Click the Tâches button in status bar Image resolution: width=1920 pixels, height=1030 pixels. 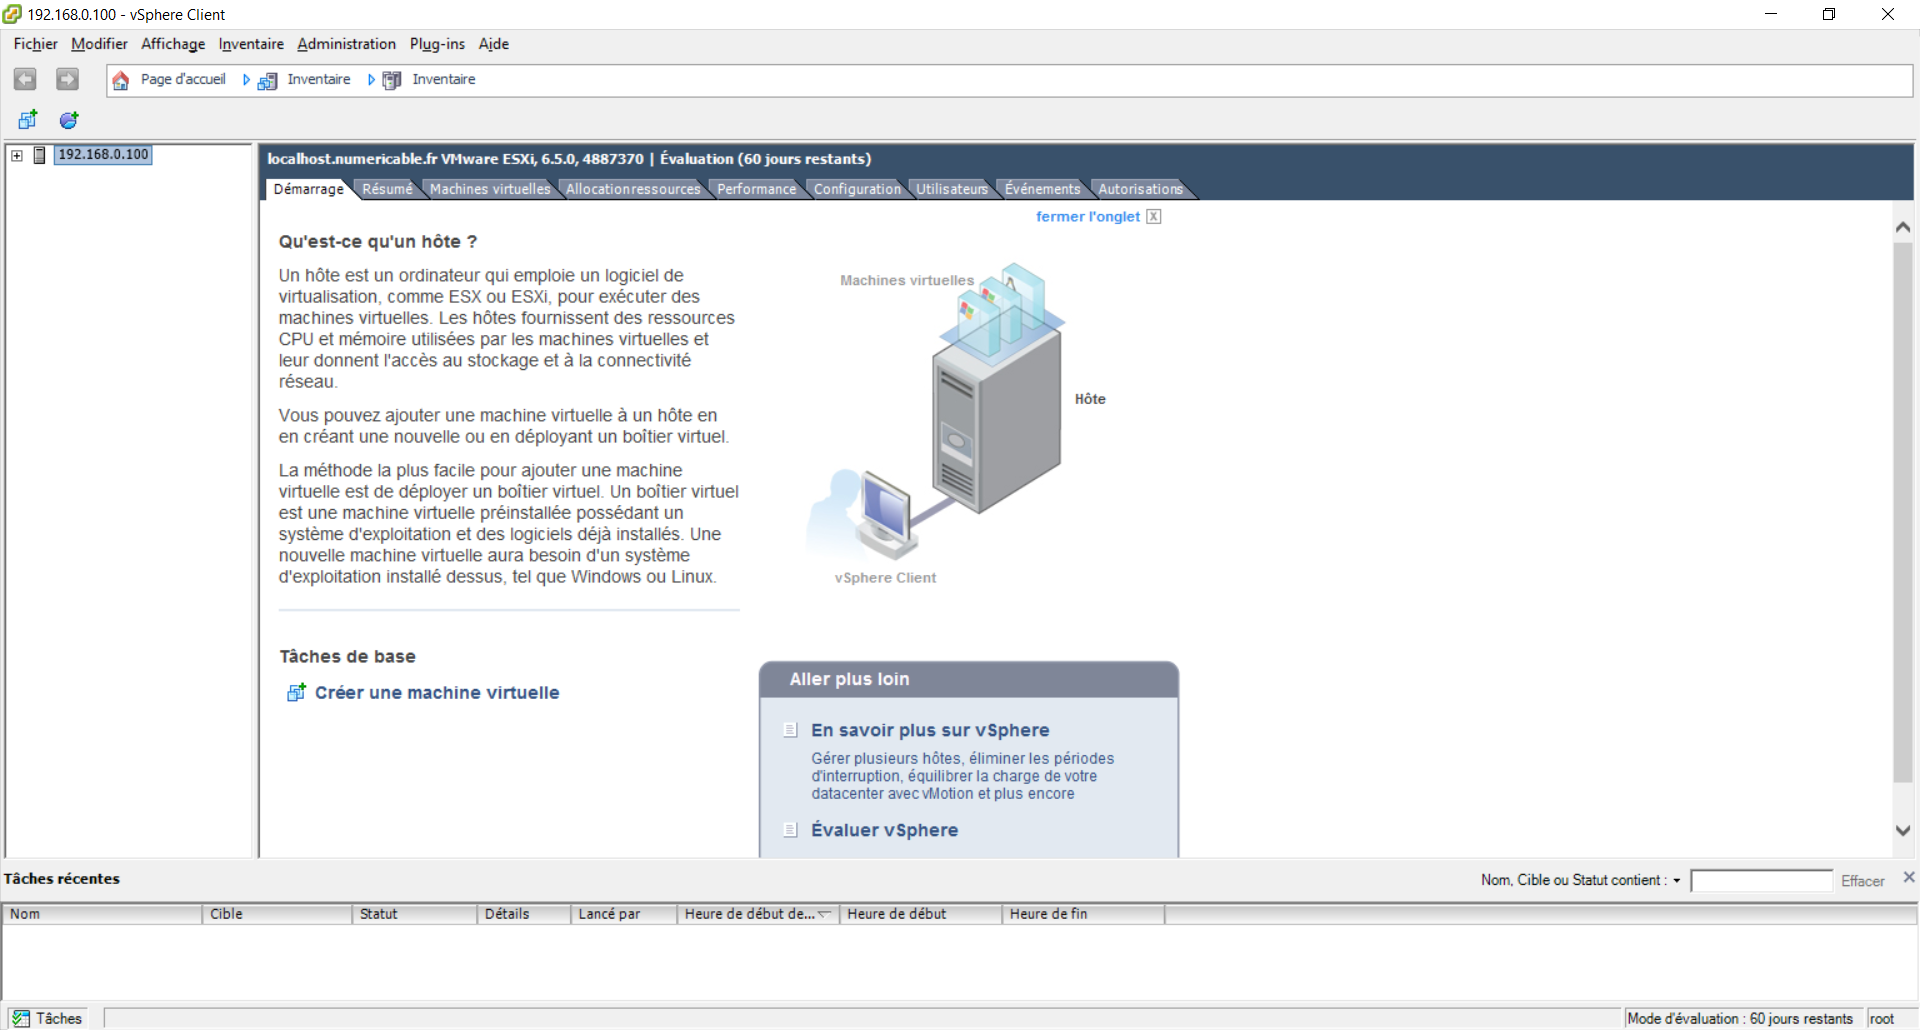click(48, 1018)
